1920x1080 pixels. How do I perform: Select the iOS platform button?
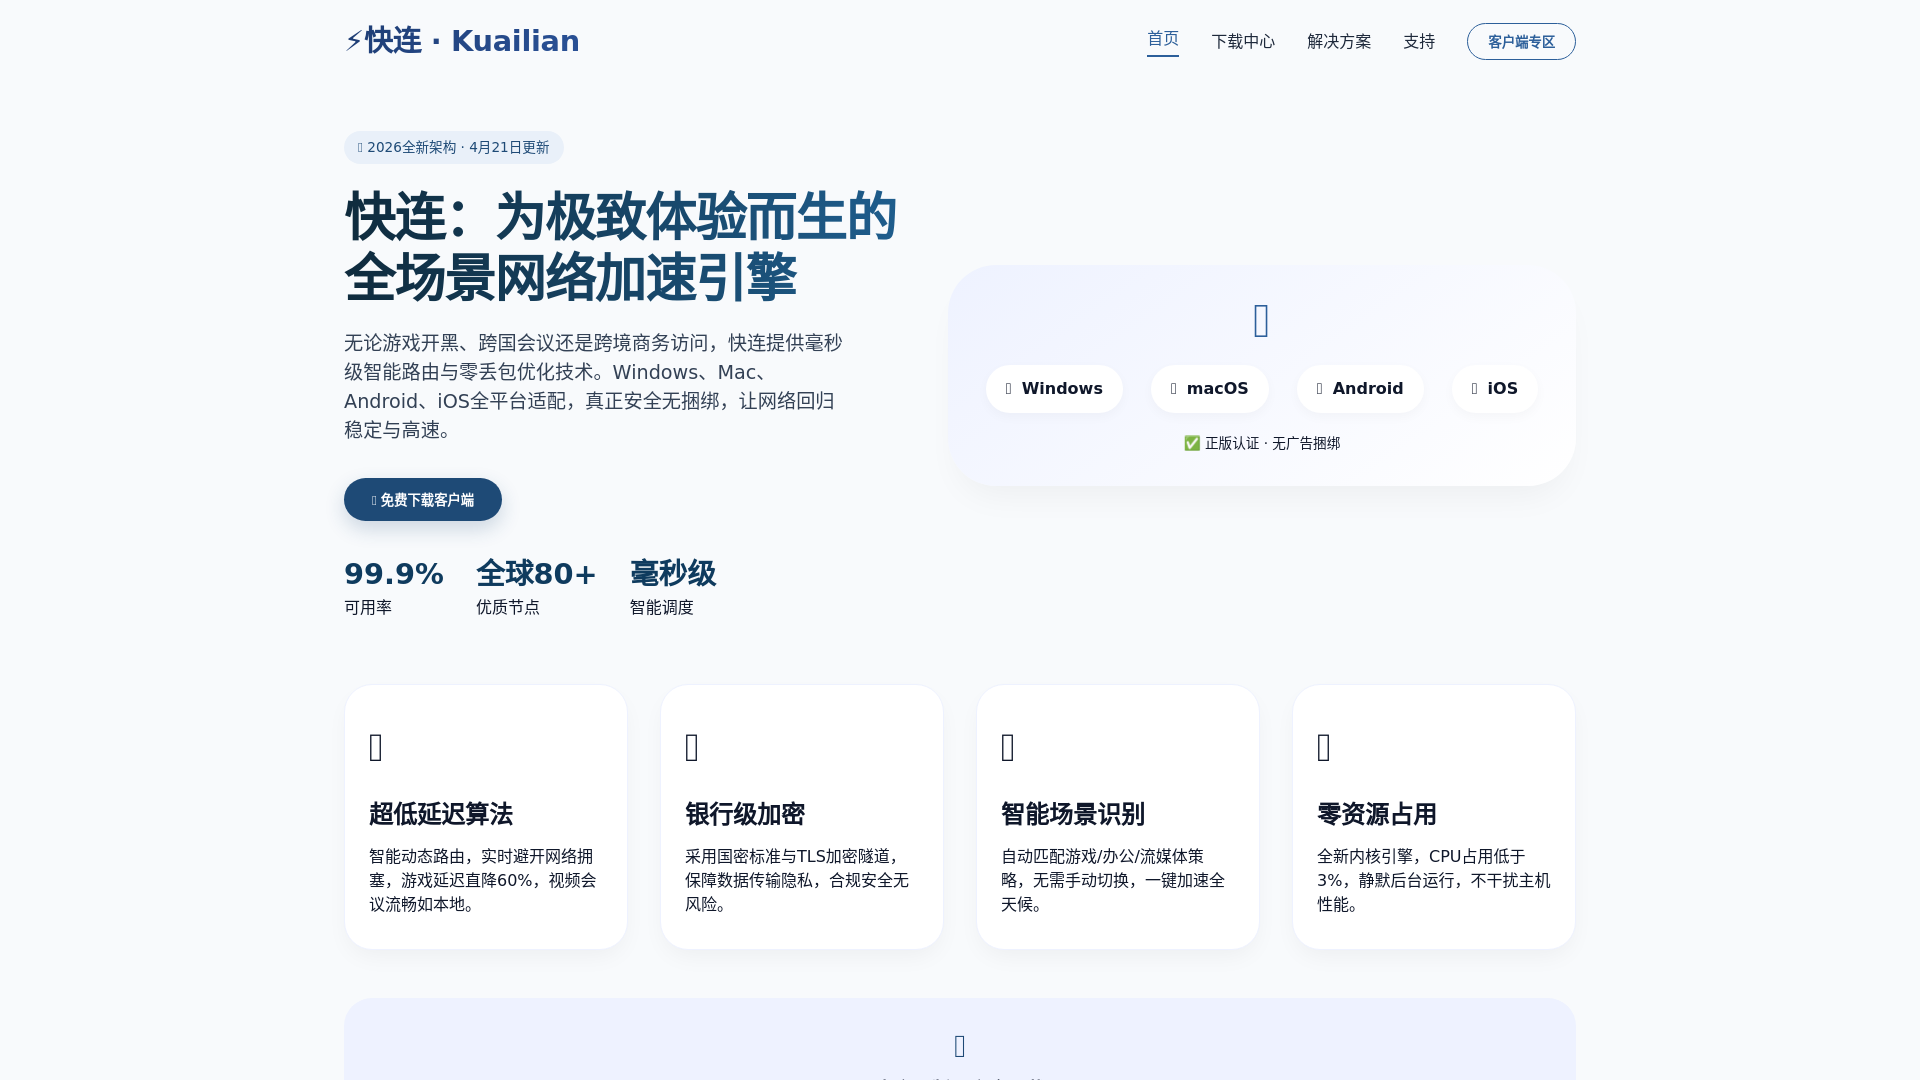[x=1494, y=389]
